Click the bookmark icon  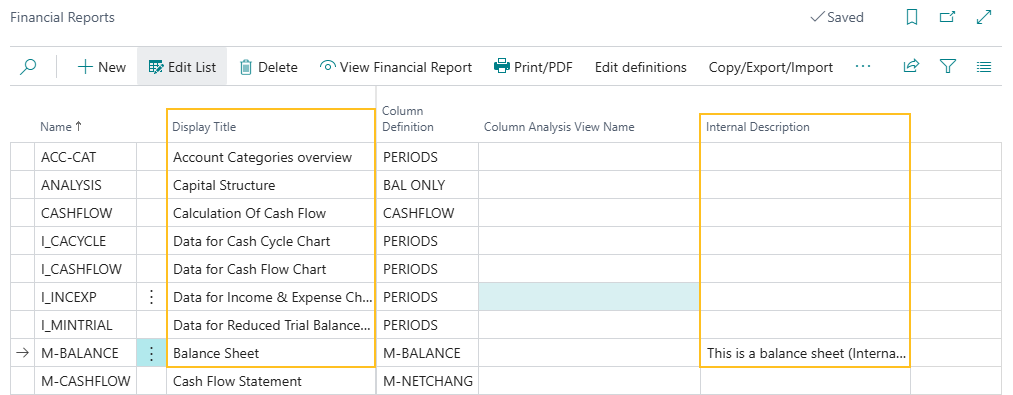[x=912, y=17]
